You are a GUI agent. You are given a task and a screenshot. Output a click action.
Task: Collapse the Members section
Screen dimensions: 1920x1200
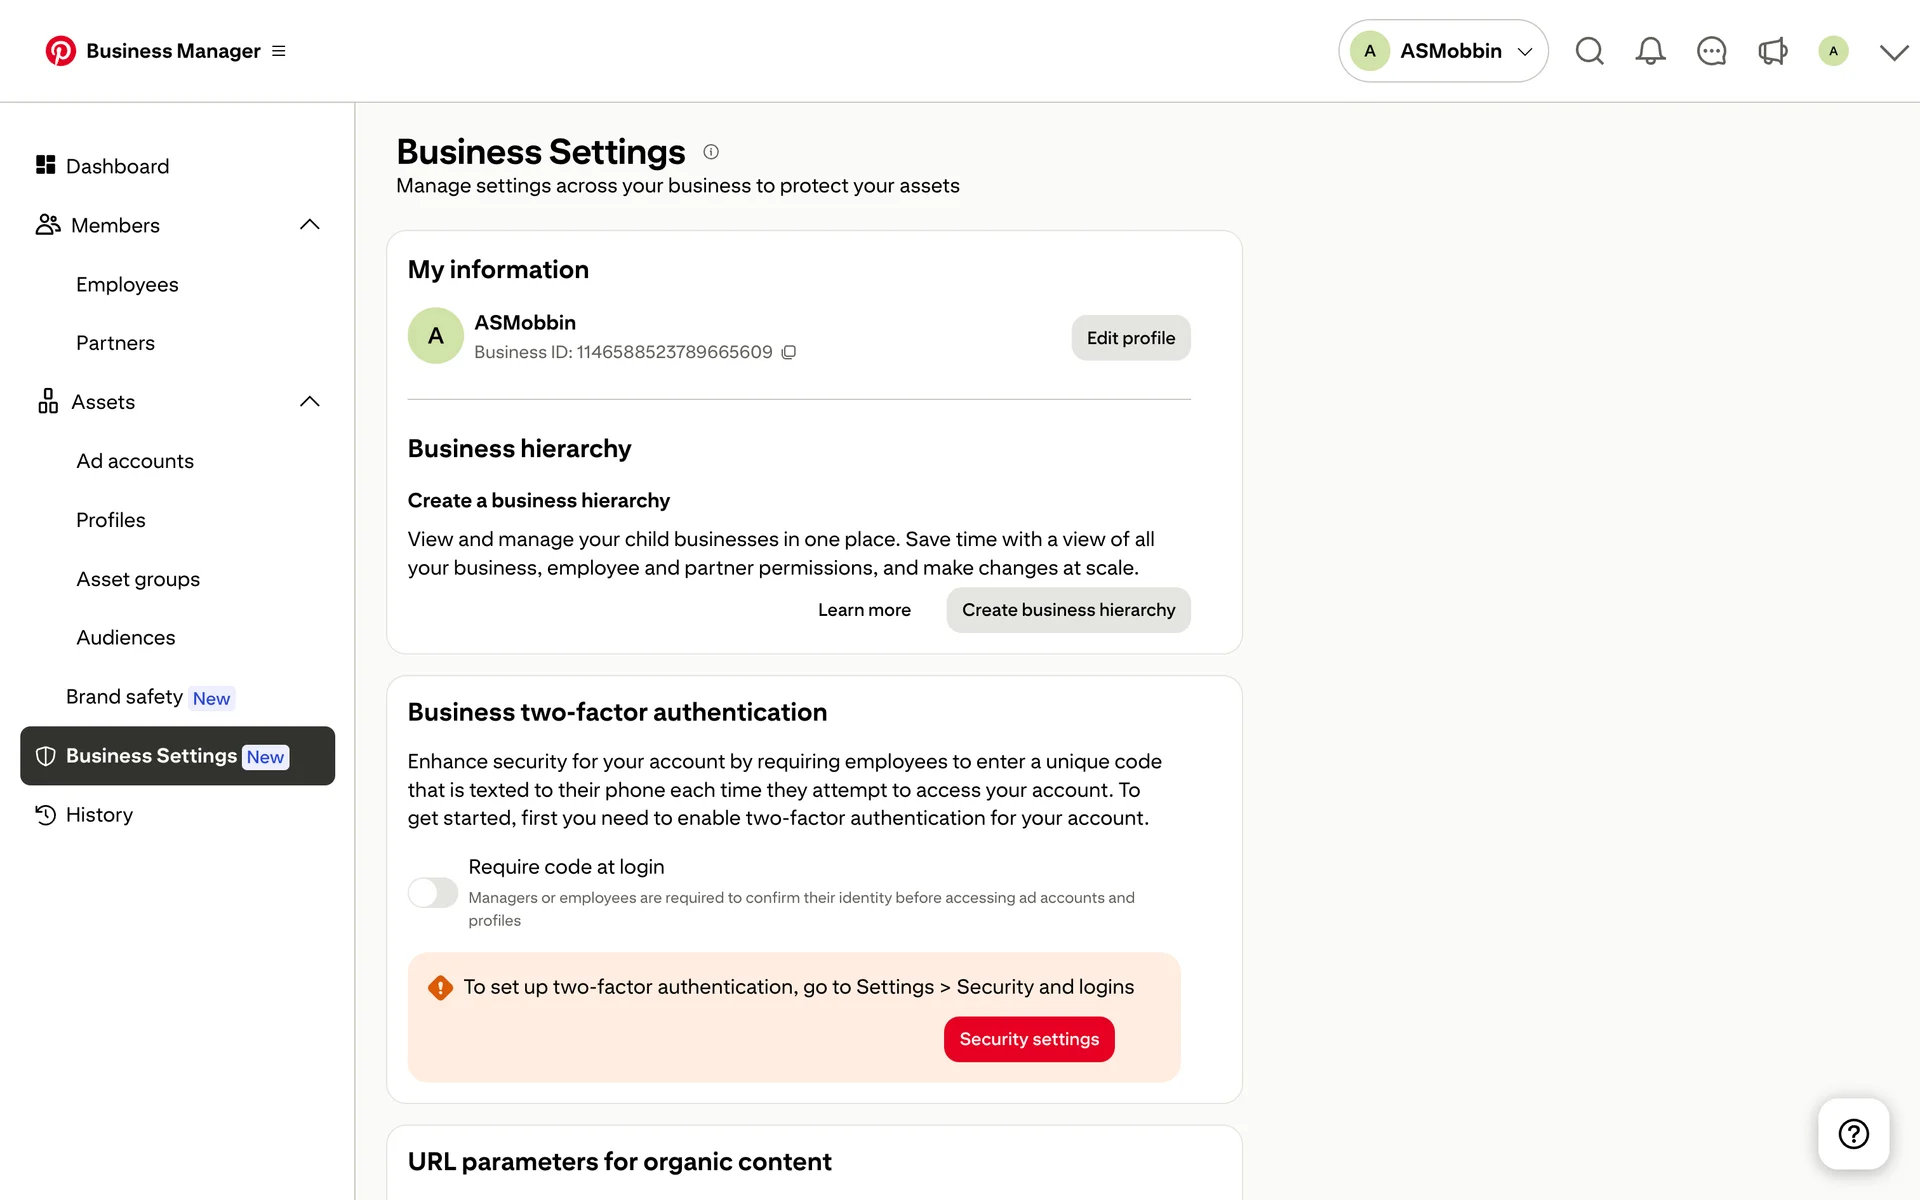coord(310,225)
